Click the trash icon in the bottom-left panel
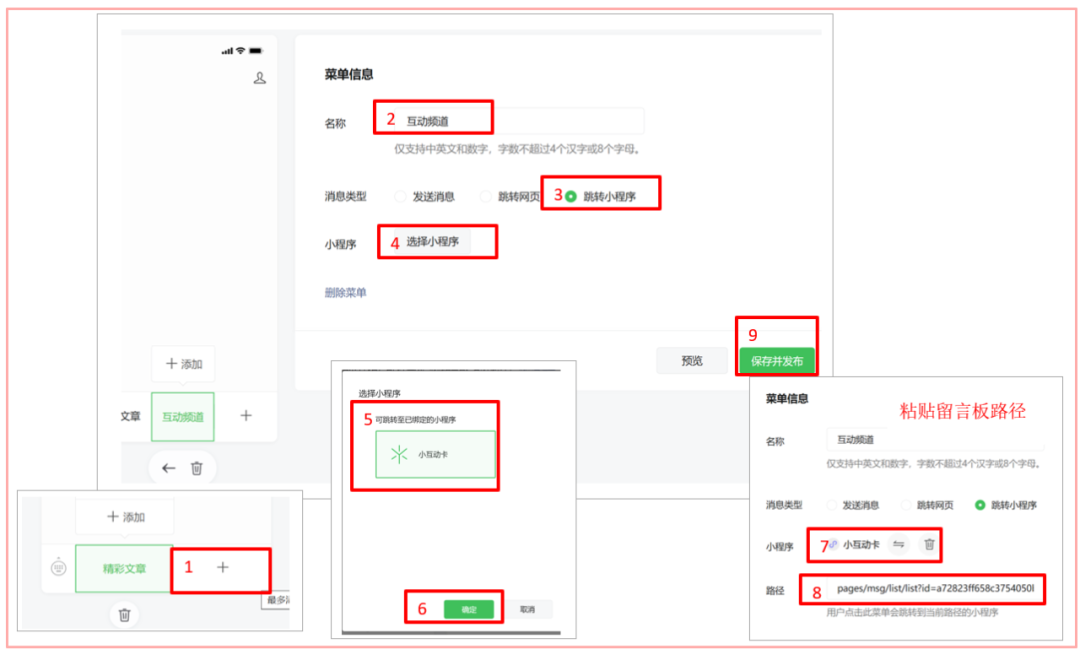 pyautogui.click(x=123, y=617)
